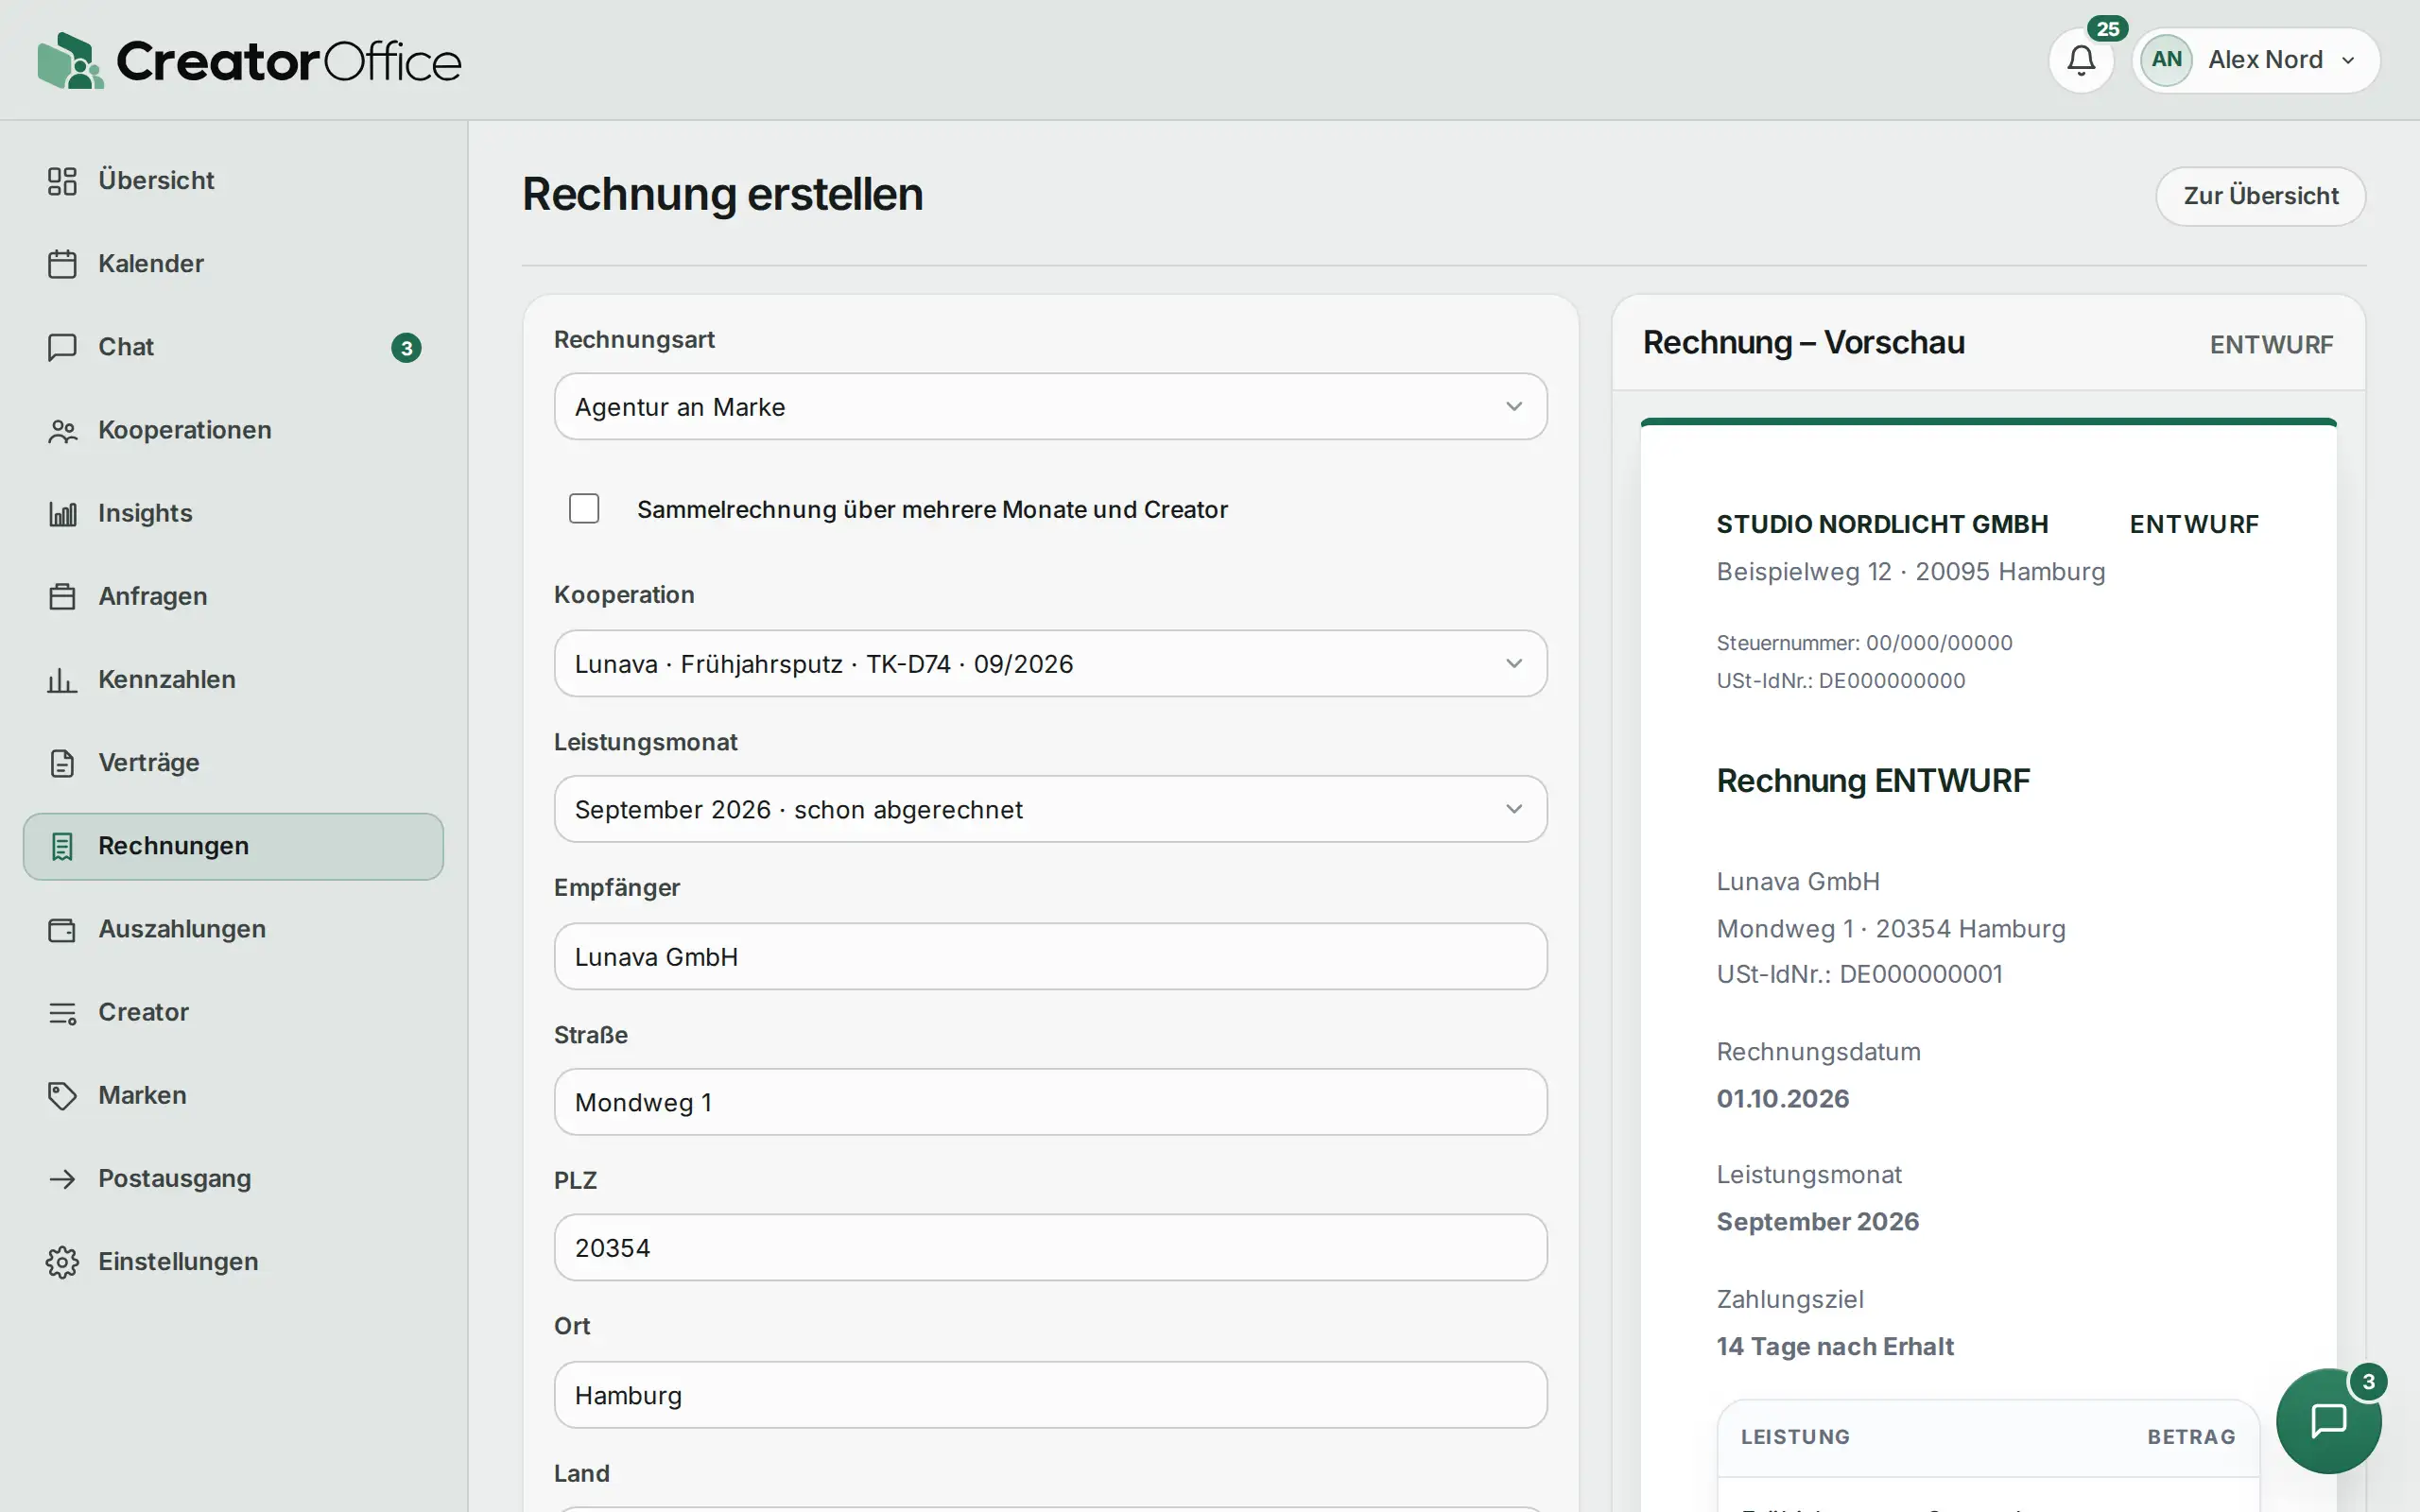This screenshot has width=2420, height=1512.
Task: Click the Kooperationen people icon
Action: (62, 430)
